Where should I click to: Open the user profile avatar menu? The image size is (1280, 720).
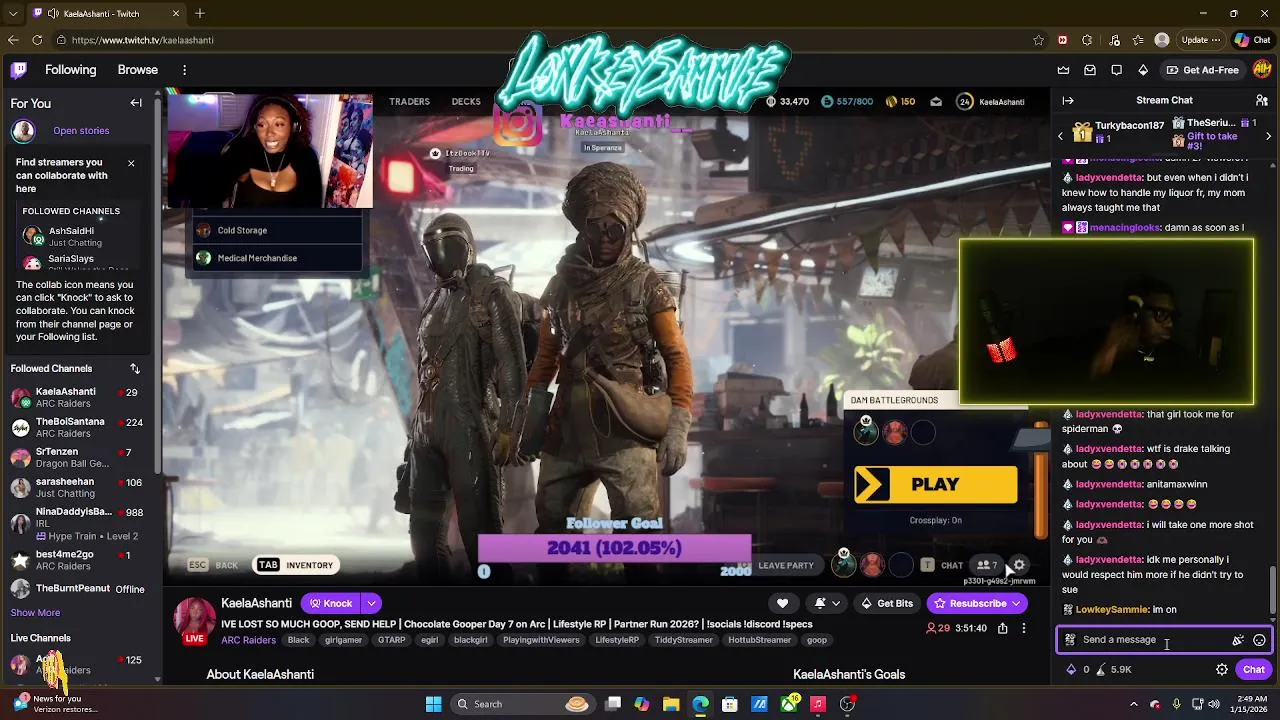[1262, 70]
